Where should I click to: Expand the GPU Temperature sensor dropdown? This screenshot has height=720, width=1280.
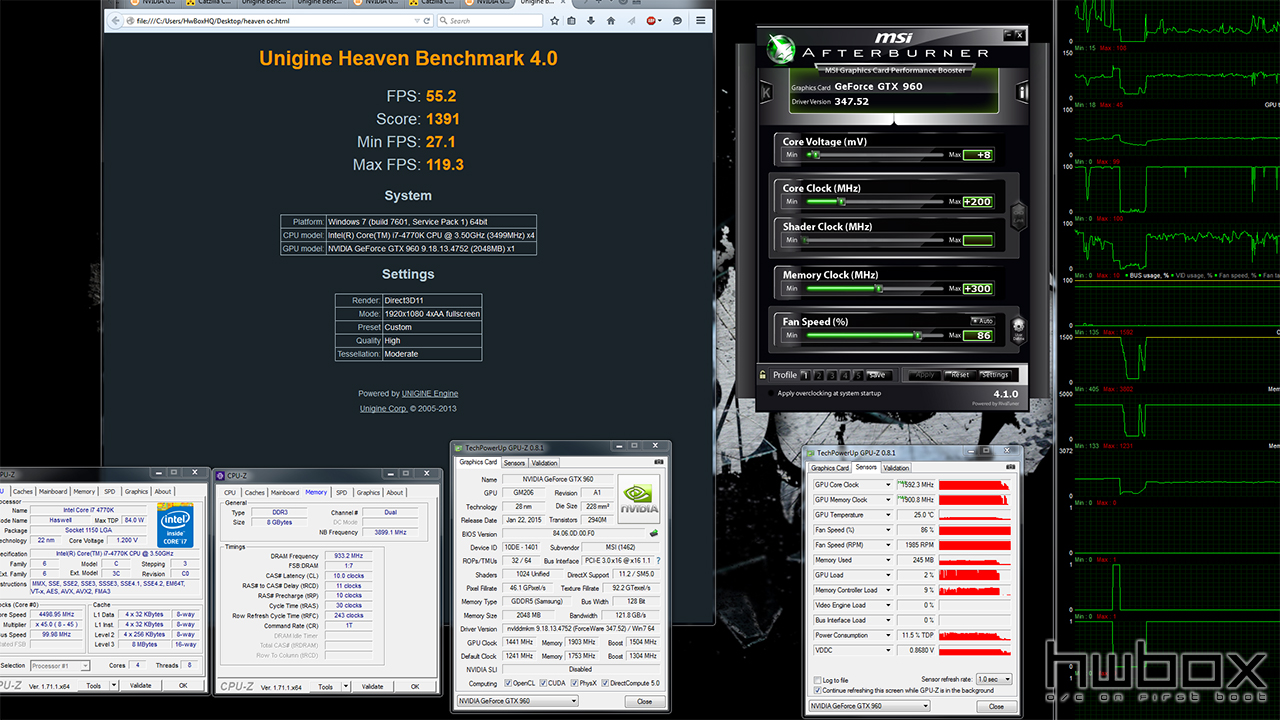887,515
